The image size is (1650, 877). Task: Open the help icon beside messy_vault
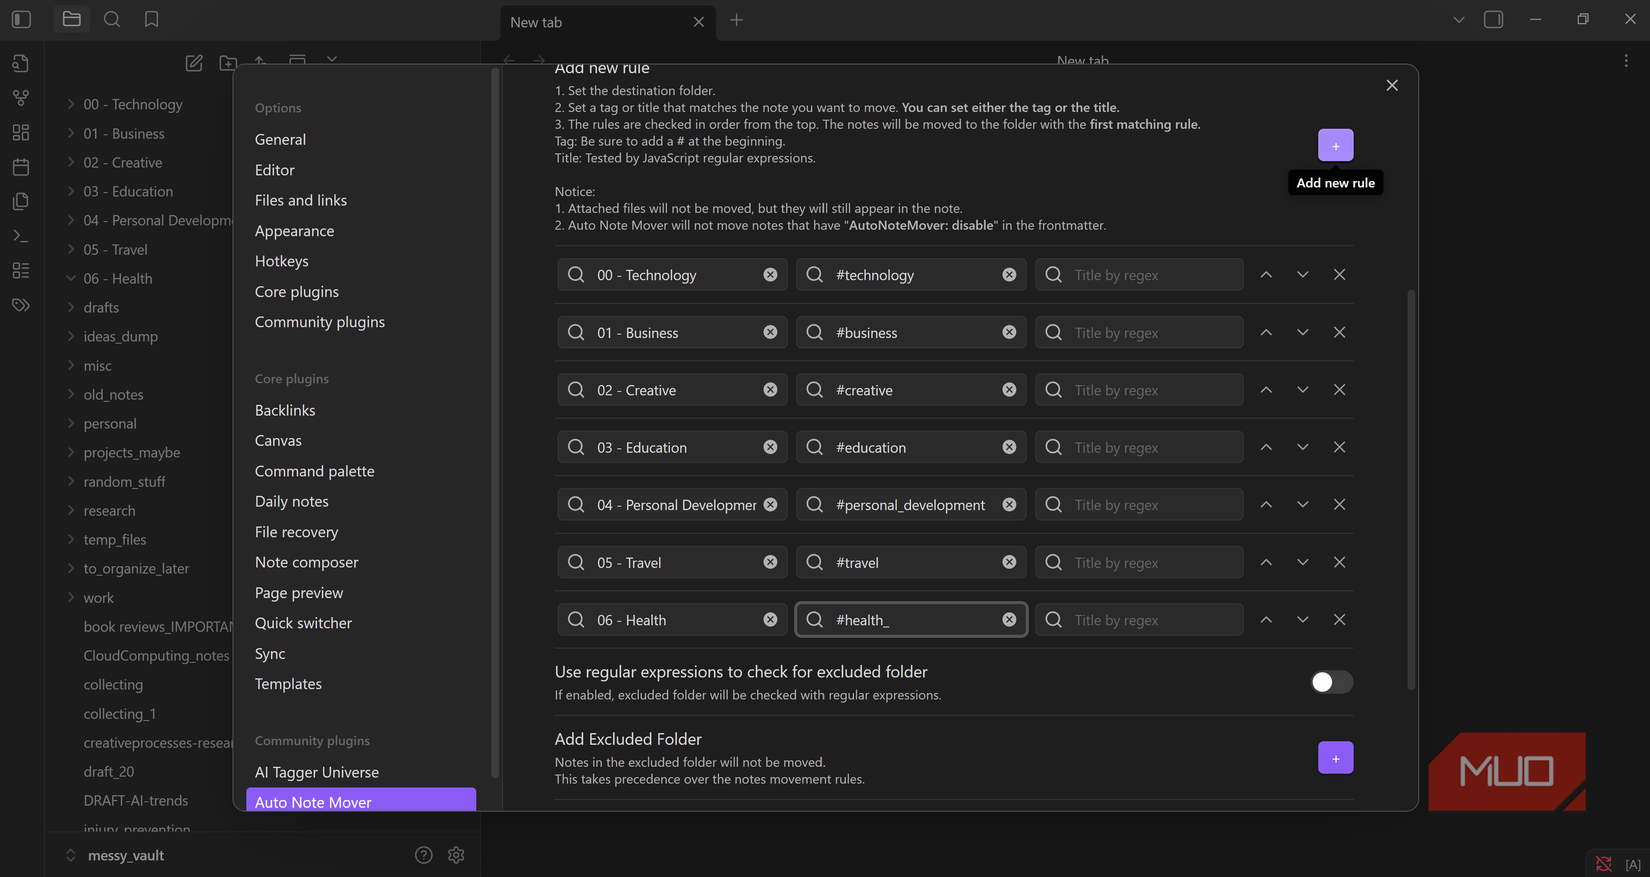424,855
